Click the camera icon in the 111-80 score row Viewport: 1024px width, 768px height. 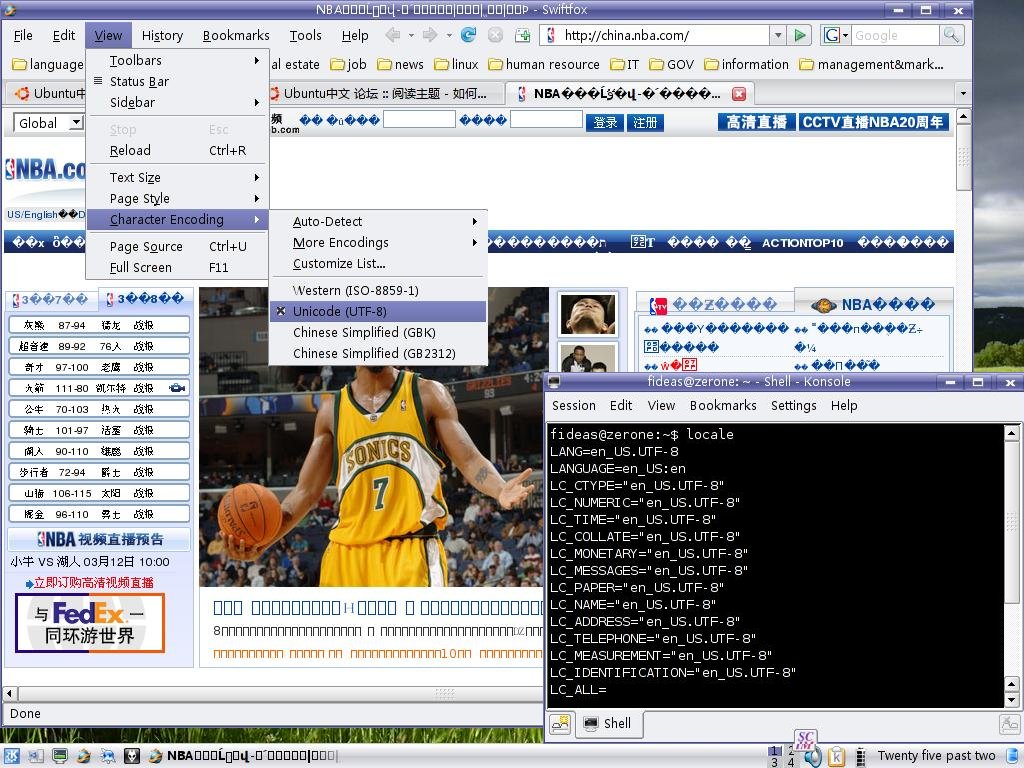(176, 388)
